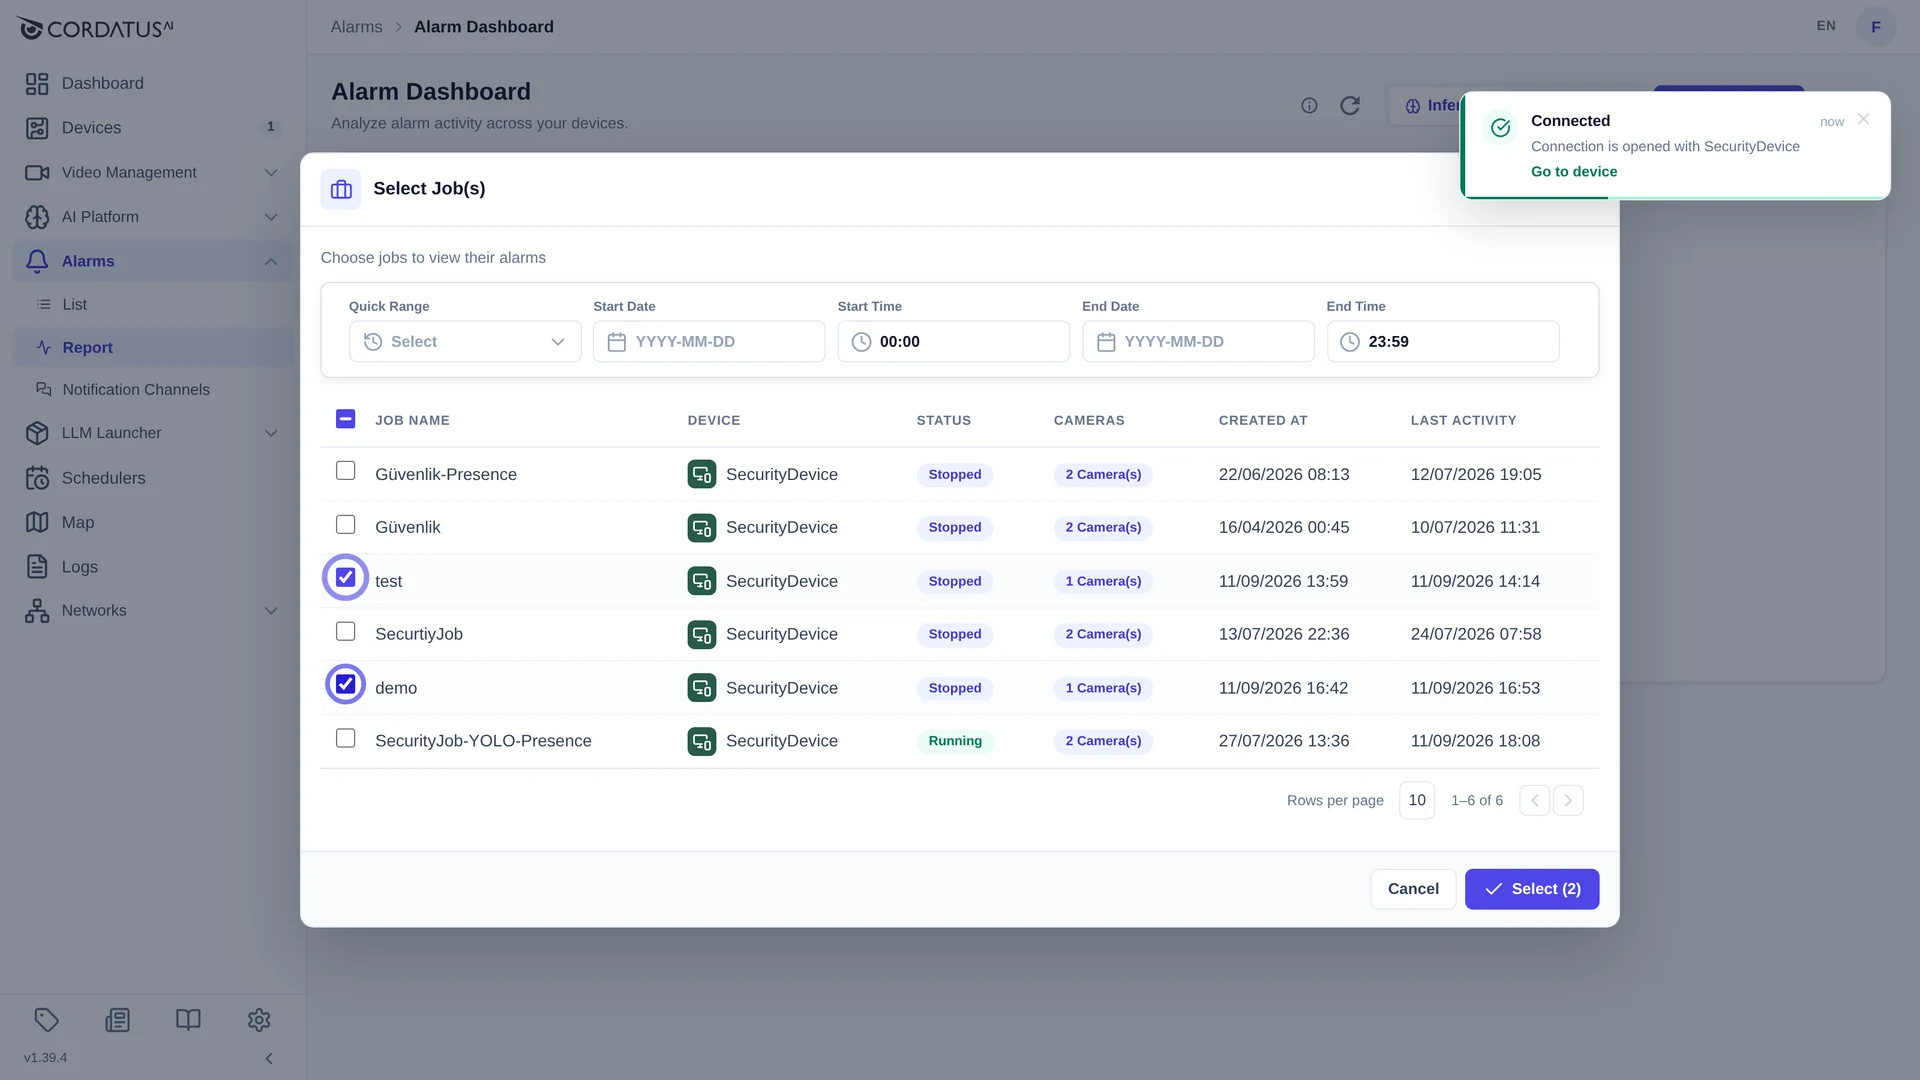Screen dimensions: 1920x1080
Task: Click the Stopped badge in SecurtiyJob row
Action: 955,634
